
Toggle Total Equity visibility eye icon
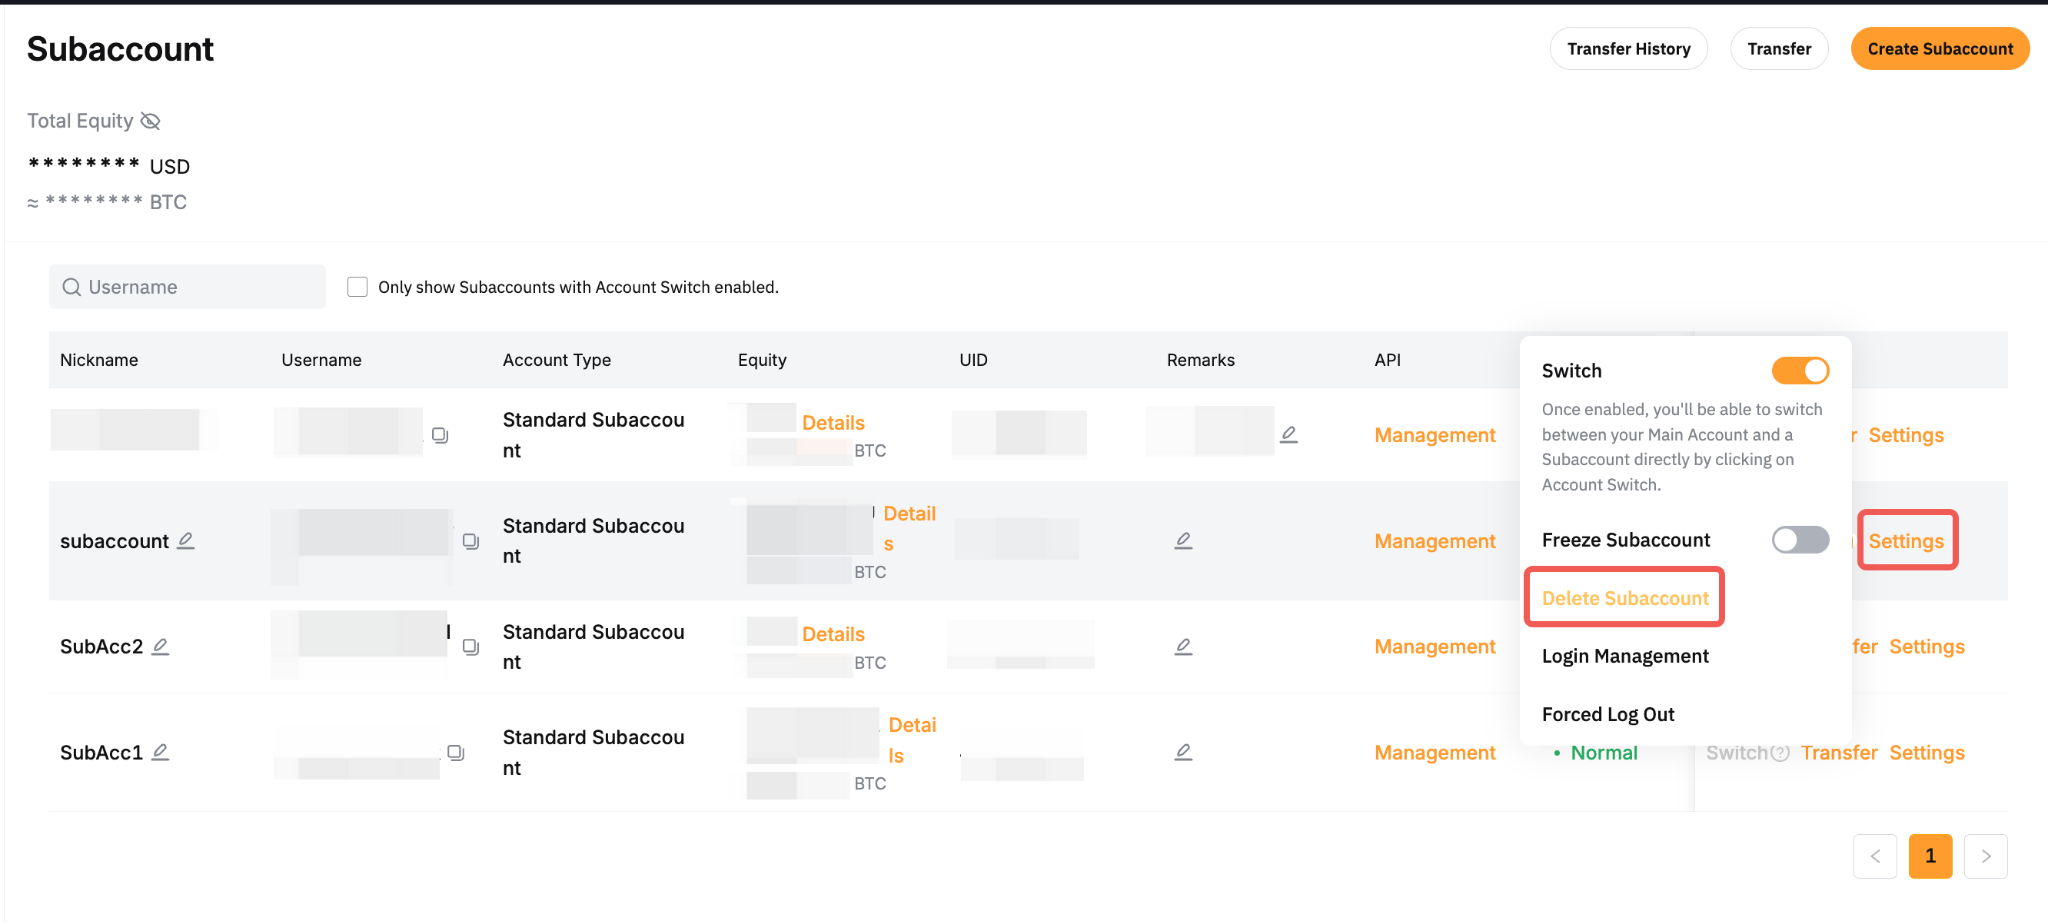click(x=150, y=121)
